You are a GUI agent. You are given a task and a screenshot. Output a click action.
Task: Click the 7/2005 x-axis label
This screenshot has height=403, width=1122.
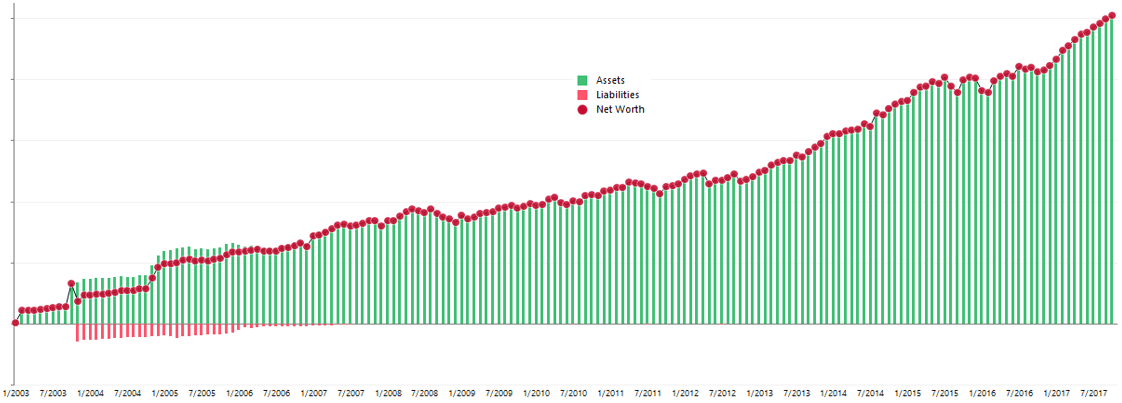point(202,394)
